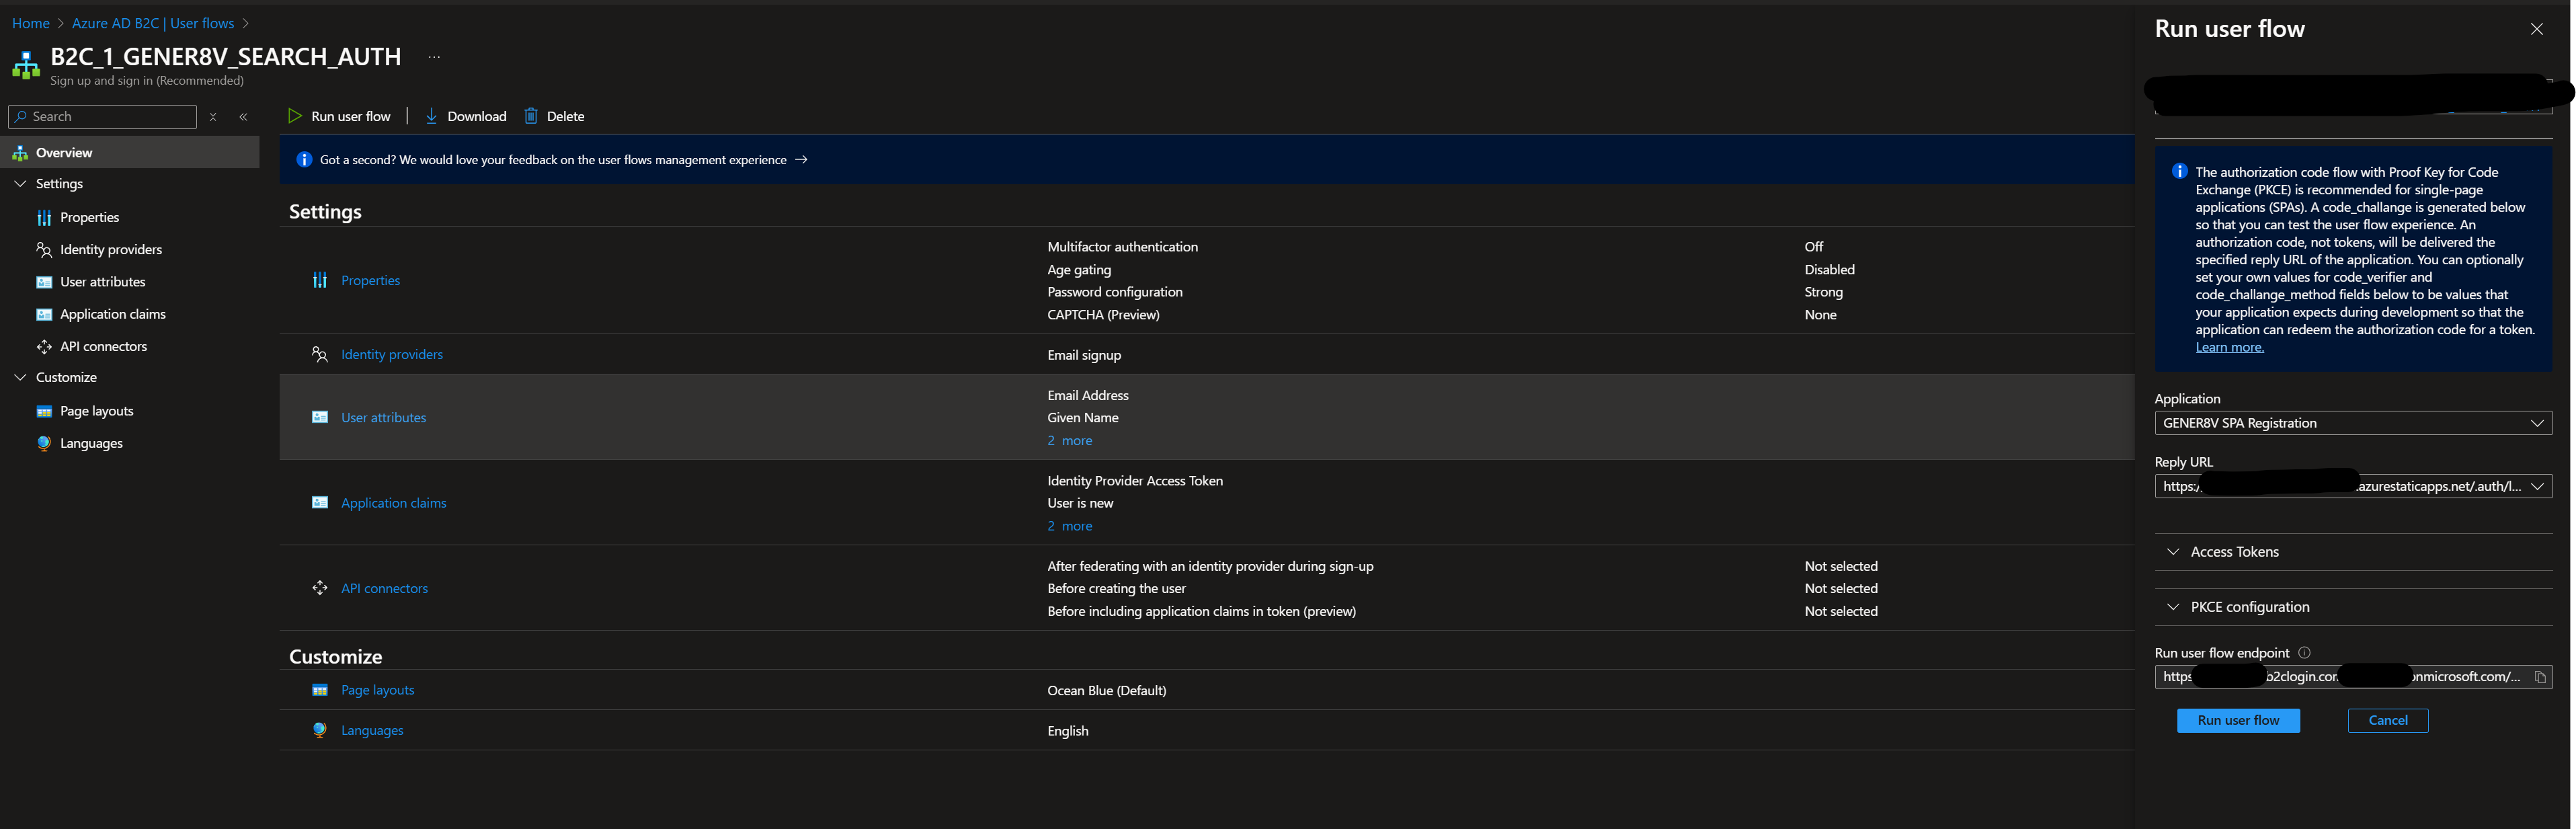
Task: Open the Application claims link in Settings table
Action: click(393, 502)
